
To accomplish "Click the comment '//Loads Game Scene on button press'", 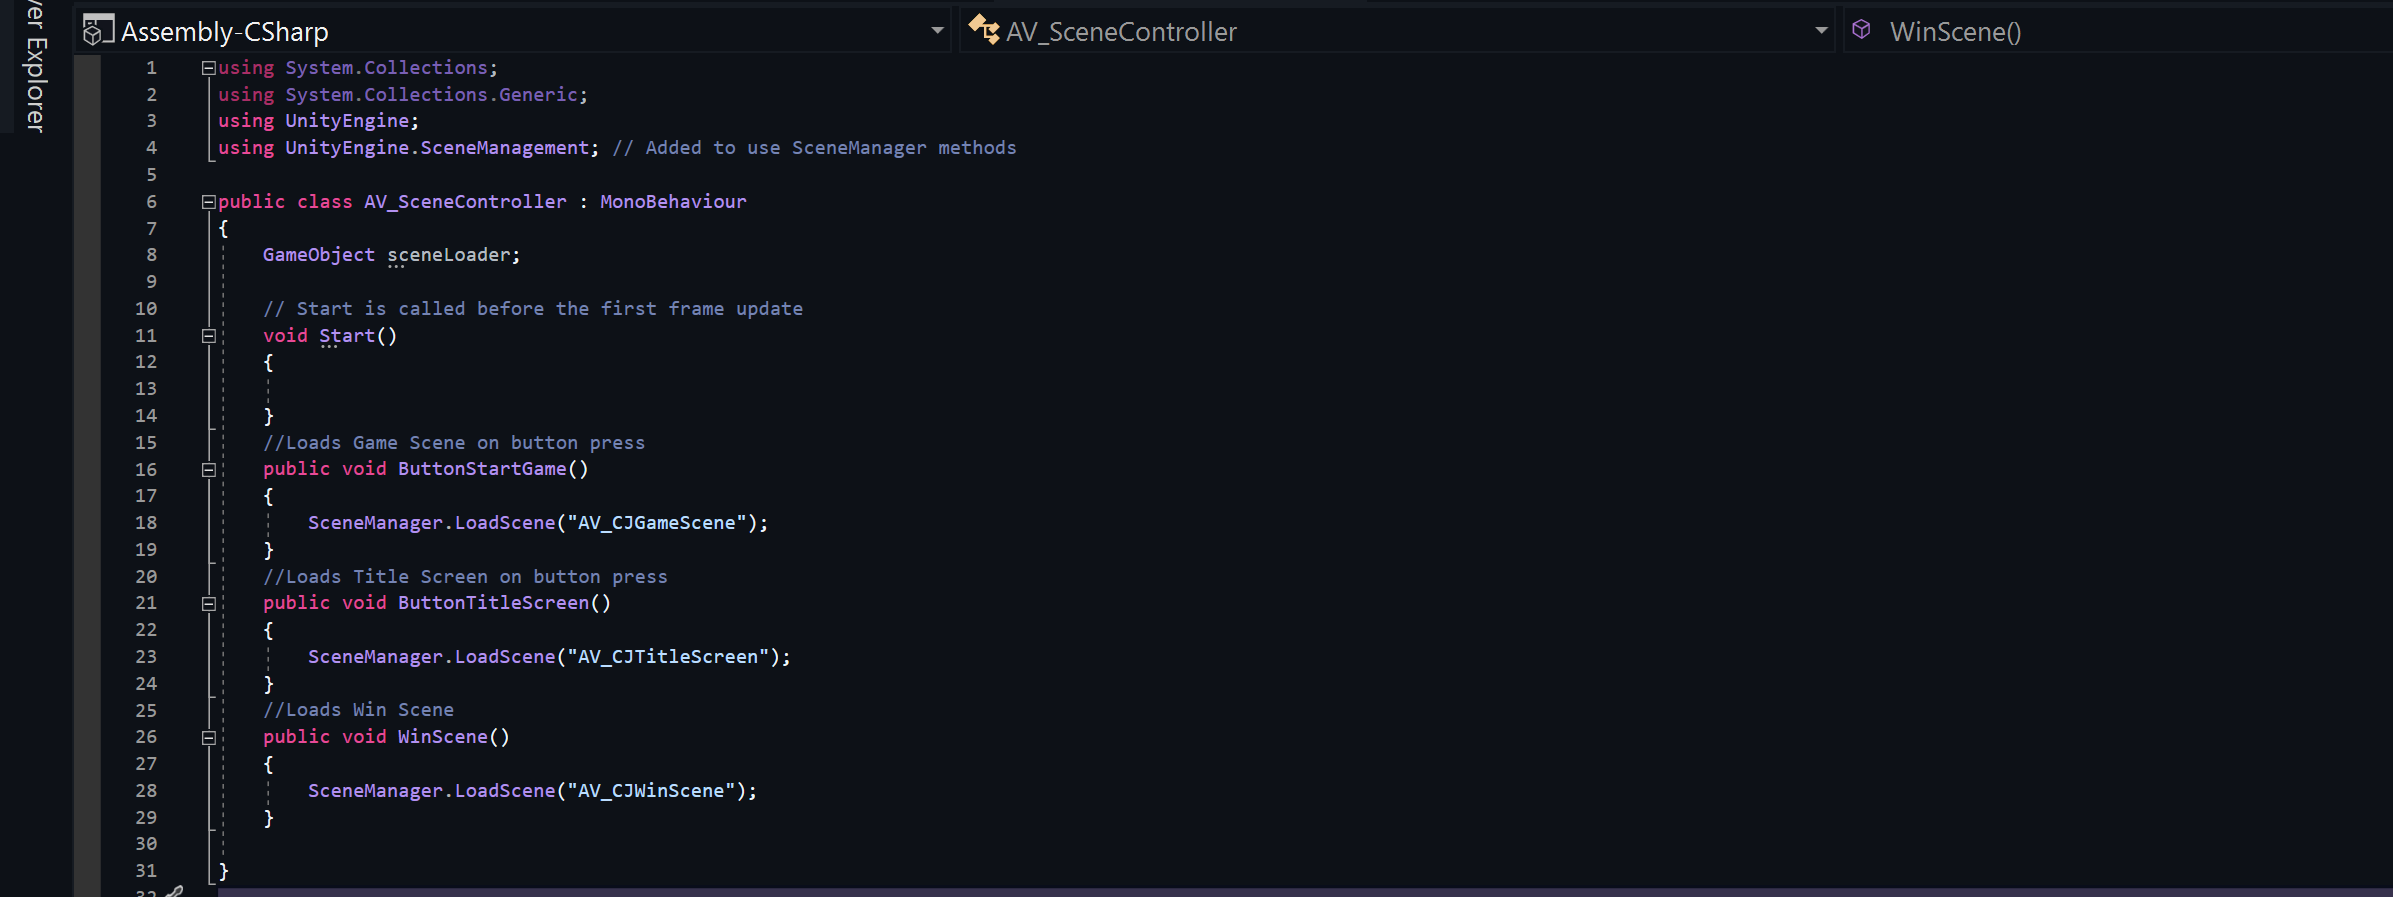I will 454,443.
